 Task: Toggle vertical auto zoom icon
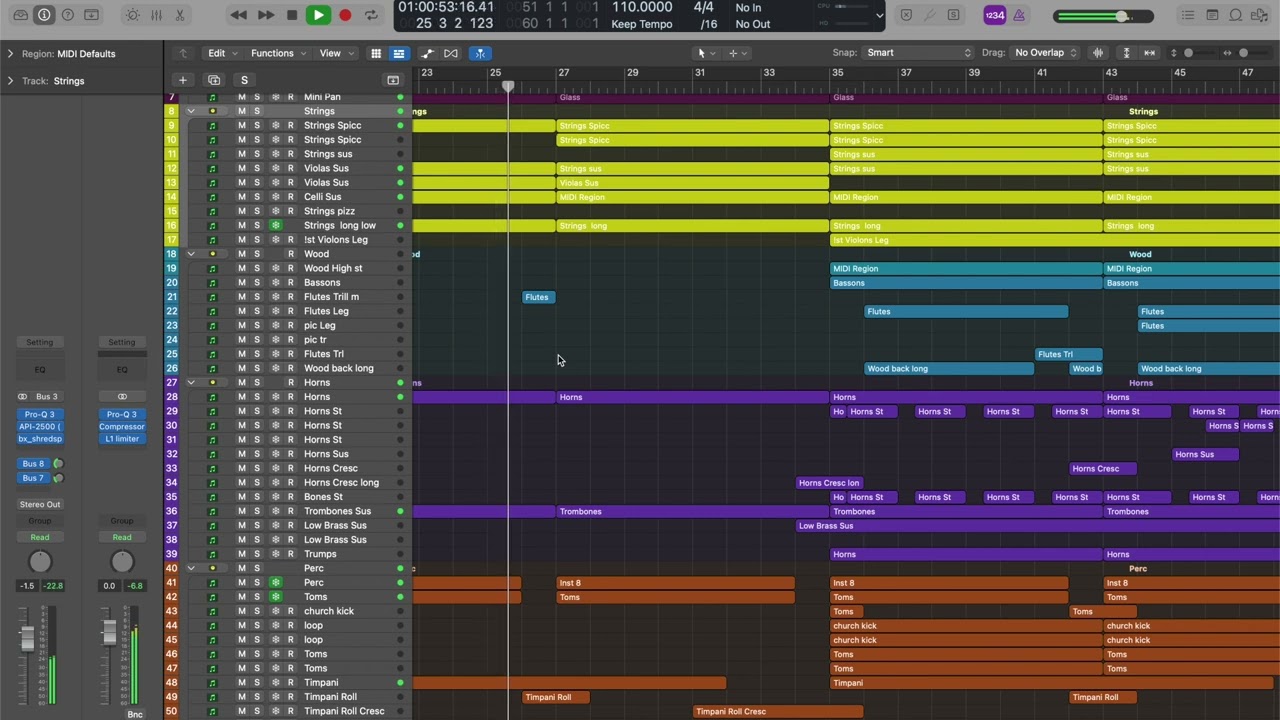[x=1126, y=53]
